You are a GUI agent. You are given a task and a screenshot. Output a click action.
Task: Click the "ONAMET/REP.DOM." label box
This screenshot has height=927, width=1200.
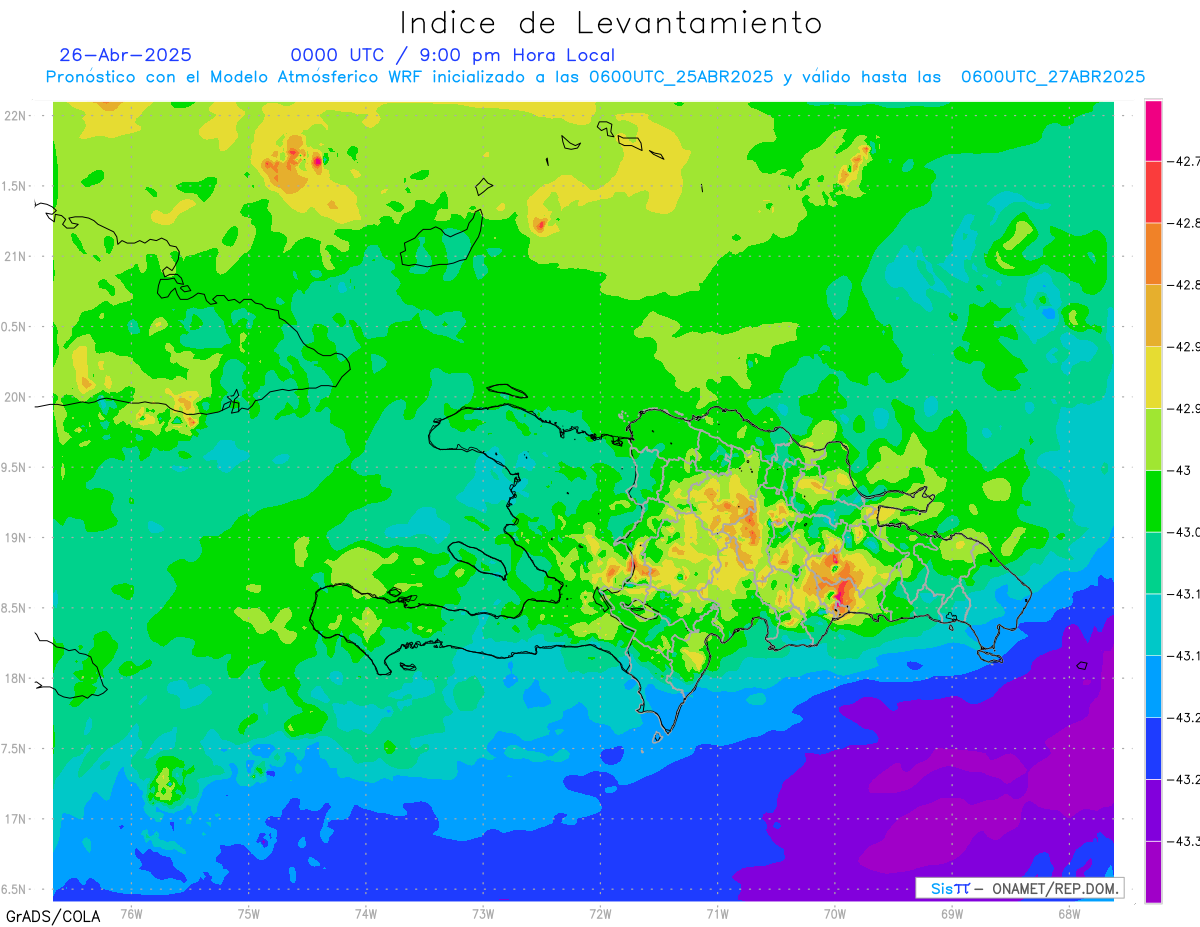(x=1019, y=888)
